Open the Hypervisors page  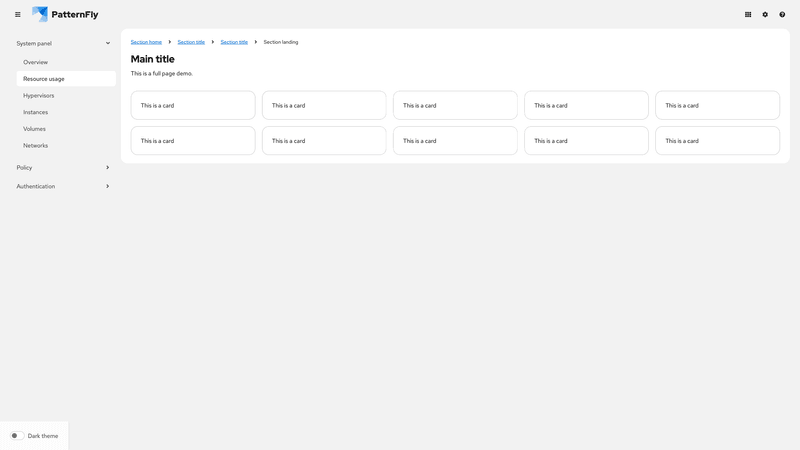coord(39,96)
